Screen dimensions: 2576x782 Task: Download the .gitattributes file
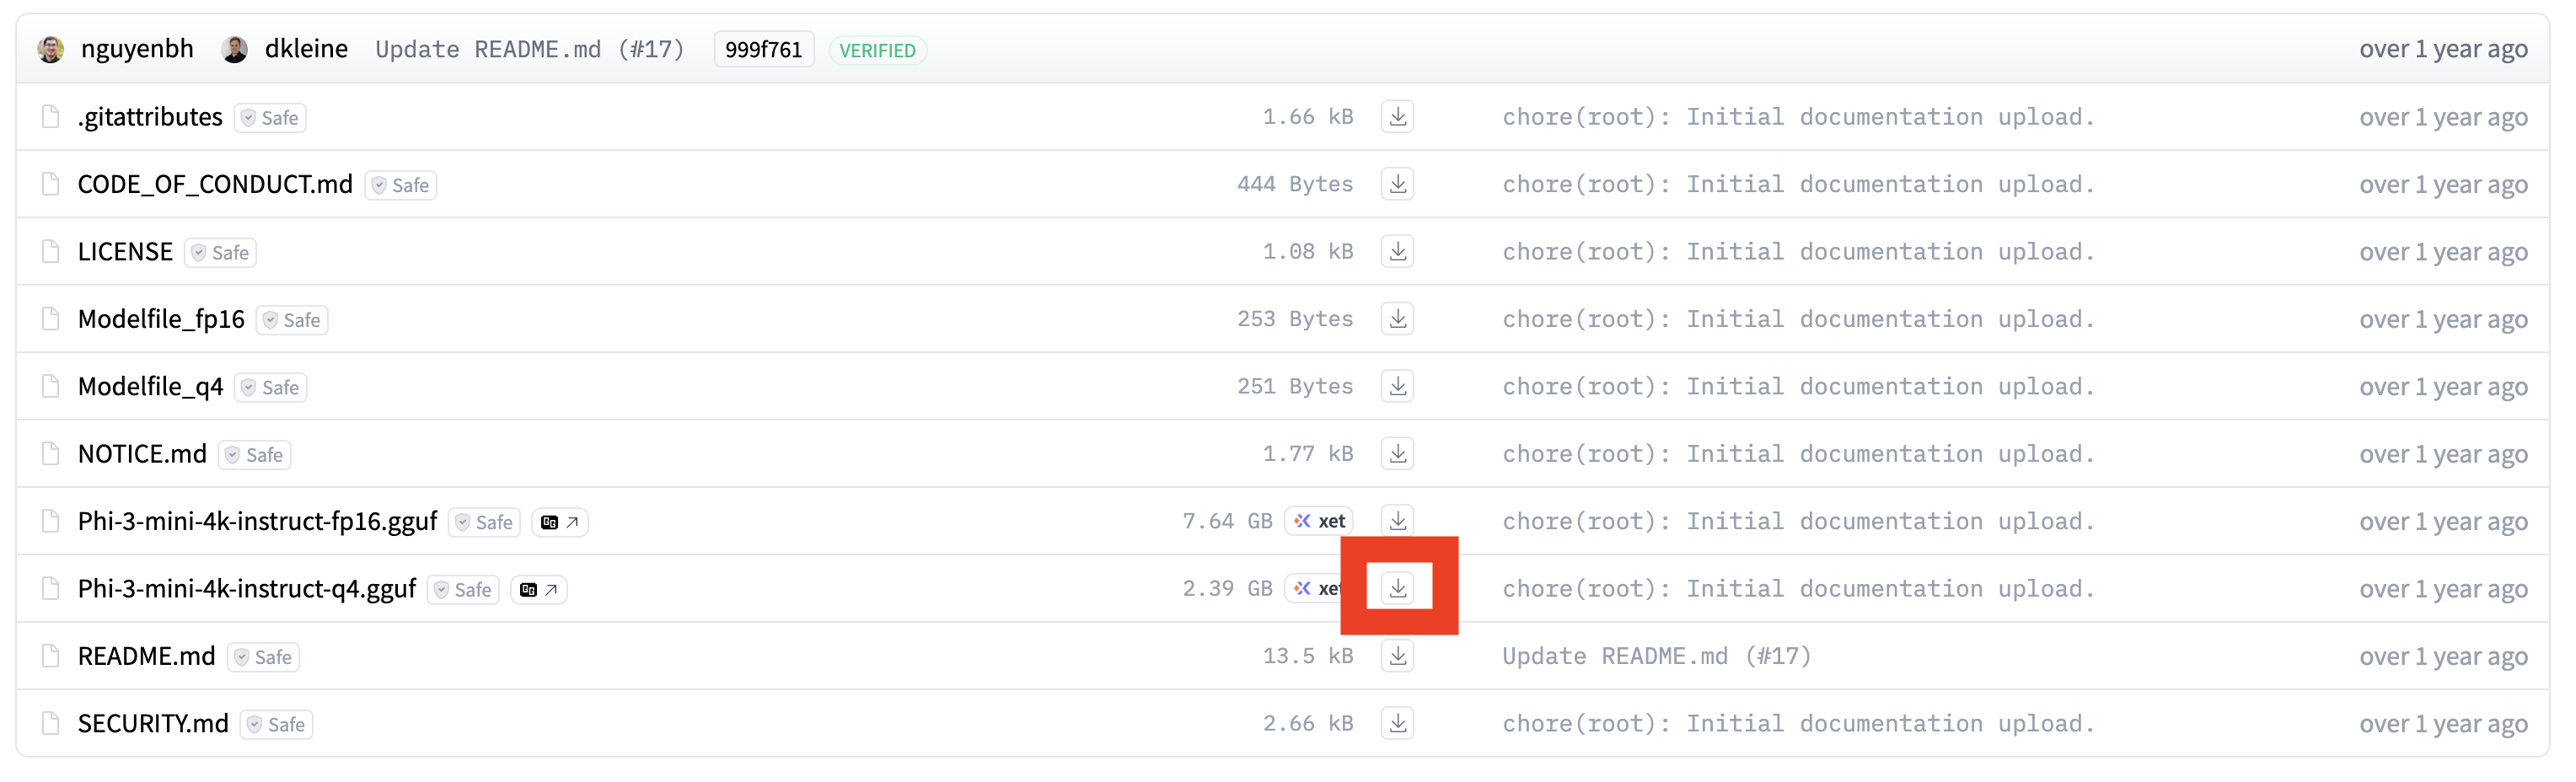(x=1397, y=117)
